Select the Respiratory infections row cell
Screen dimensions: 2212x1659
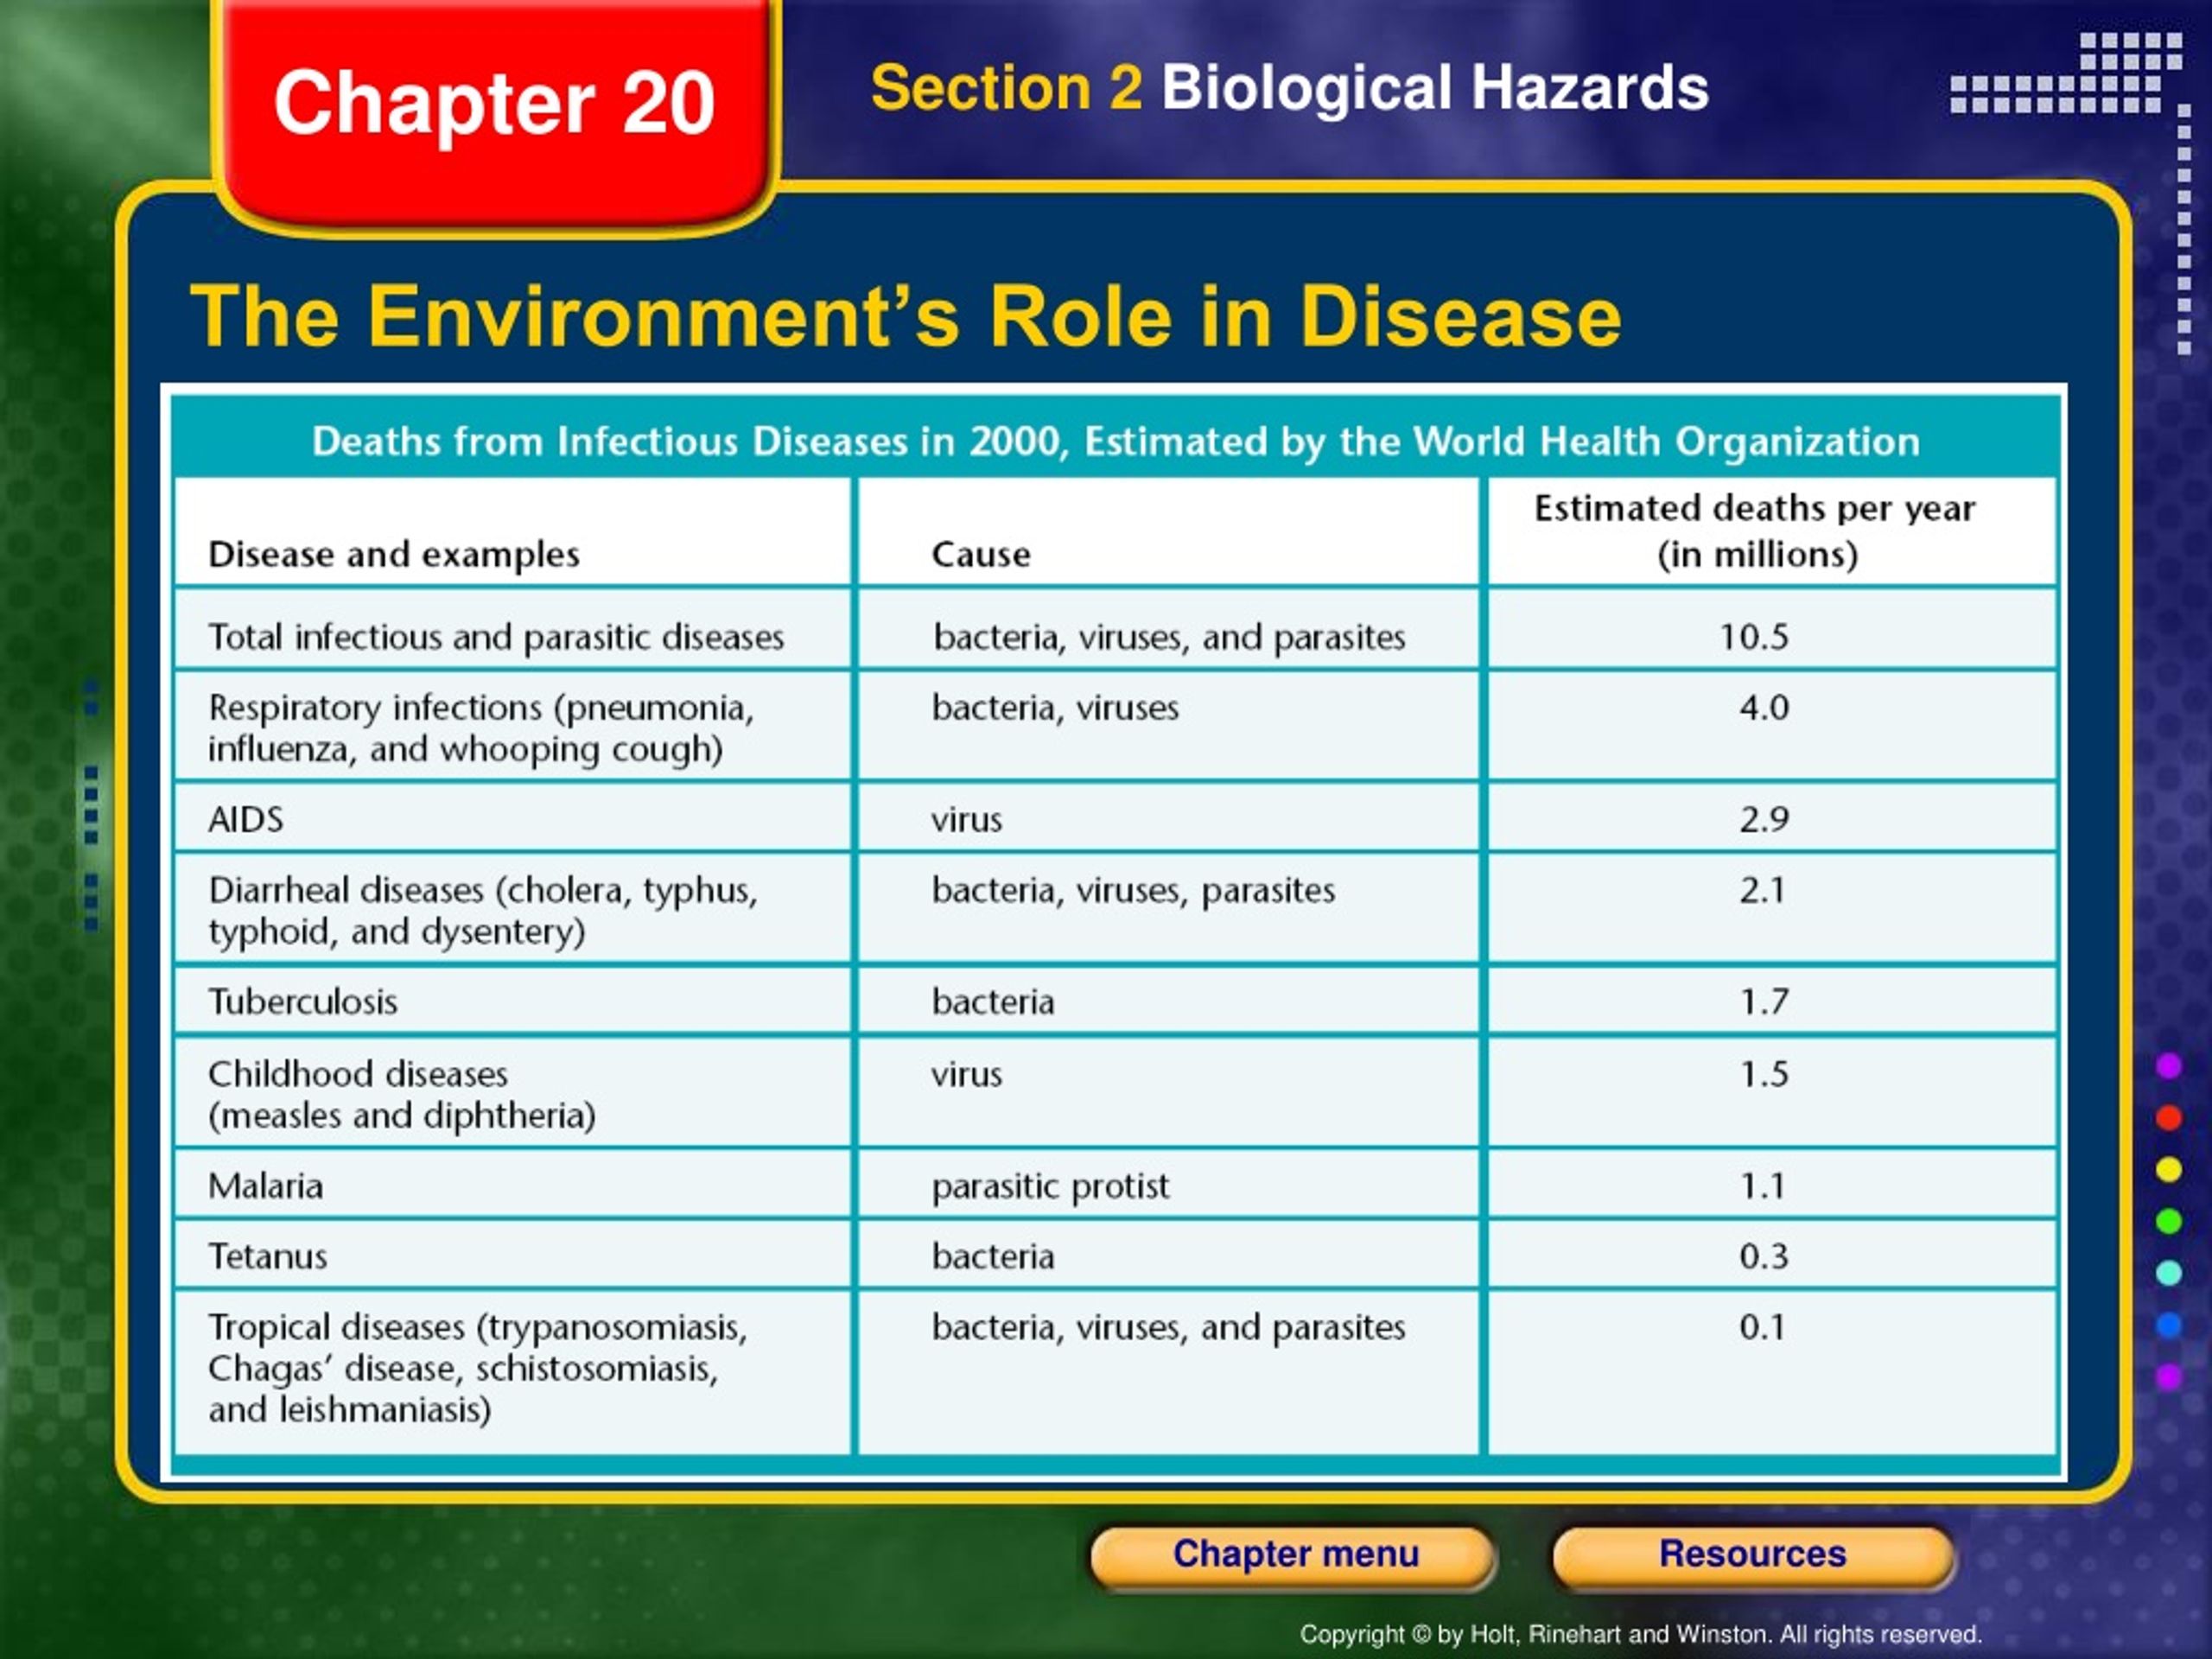pos(513,726)
